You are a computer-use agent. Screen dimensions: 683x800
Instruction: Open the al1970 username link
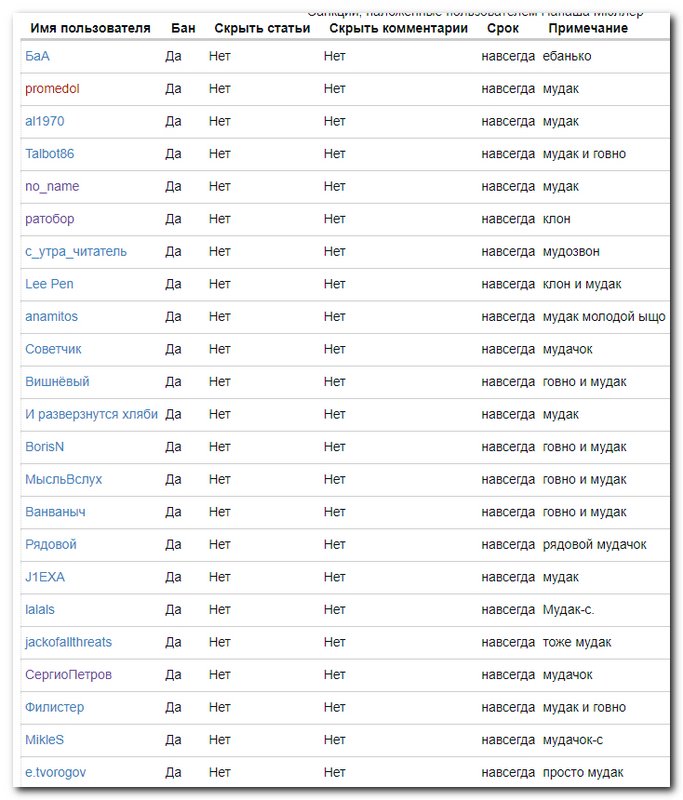[x=45, y=121]
